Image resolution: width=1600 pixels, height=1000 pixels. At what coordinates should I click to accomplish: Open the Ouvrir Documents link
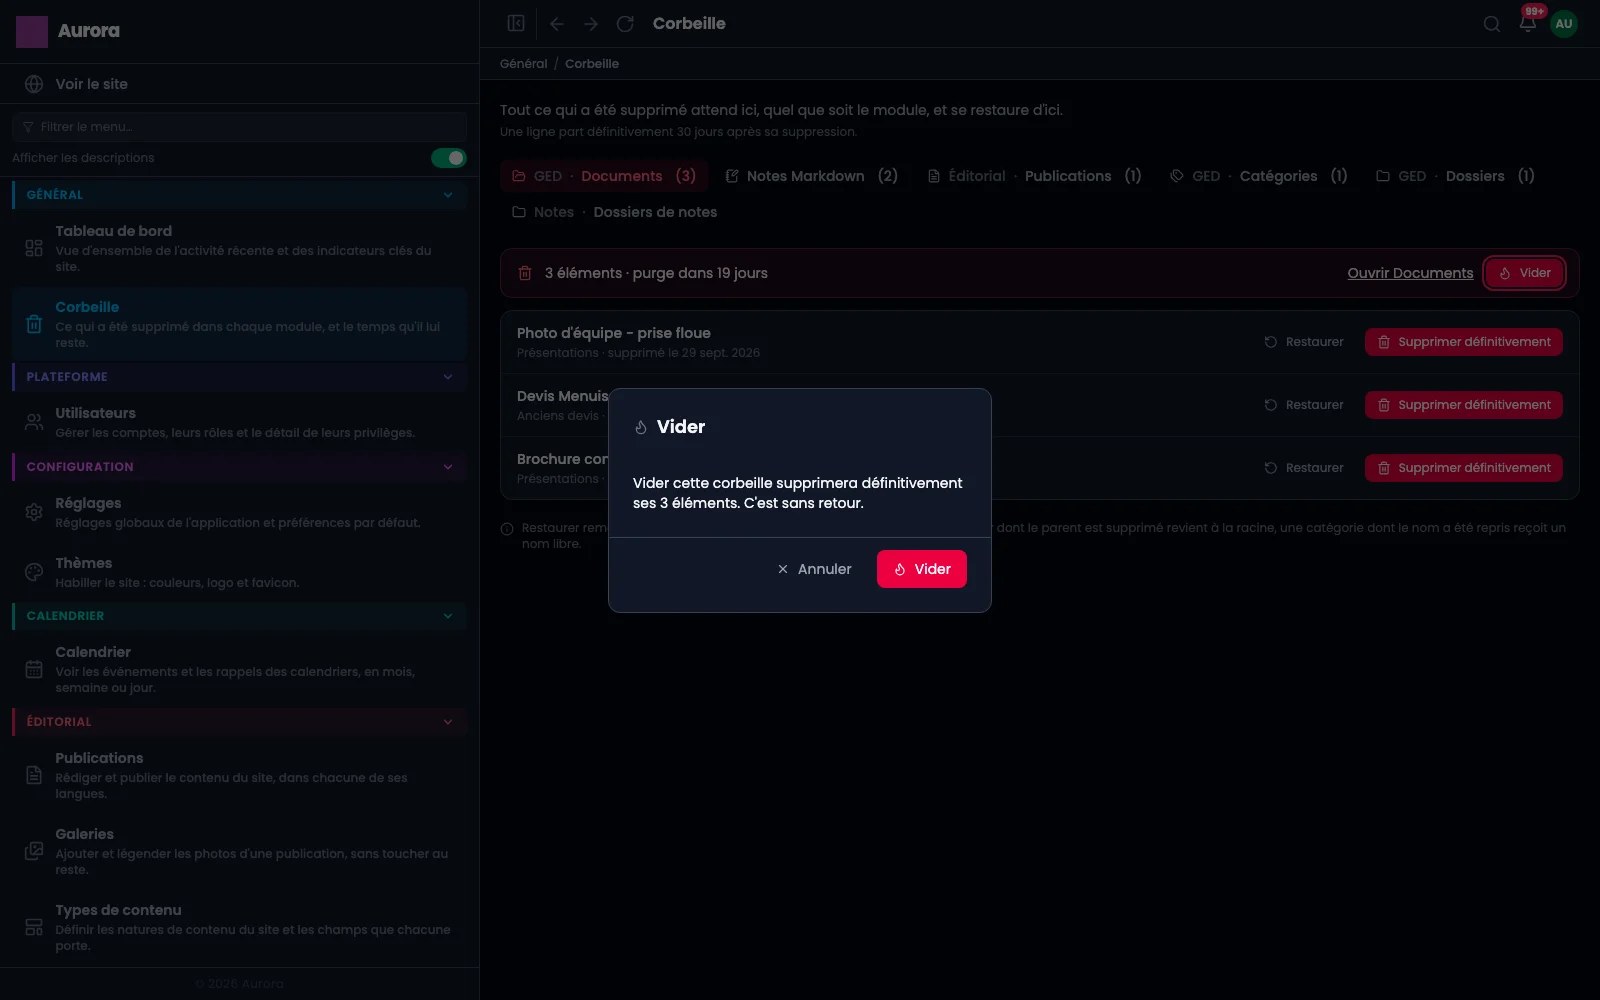[1410, 273]
